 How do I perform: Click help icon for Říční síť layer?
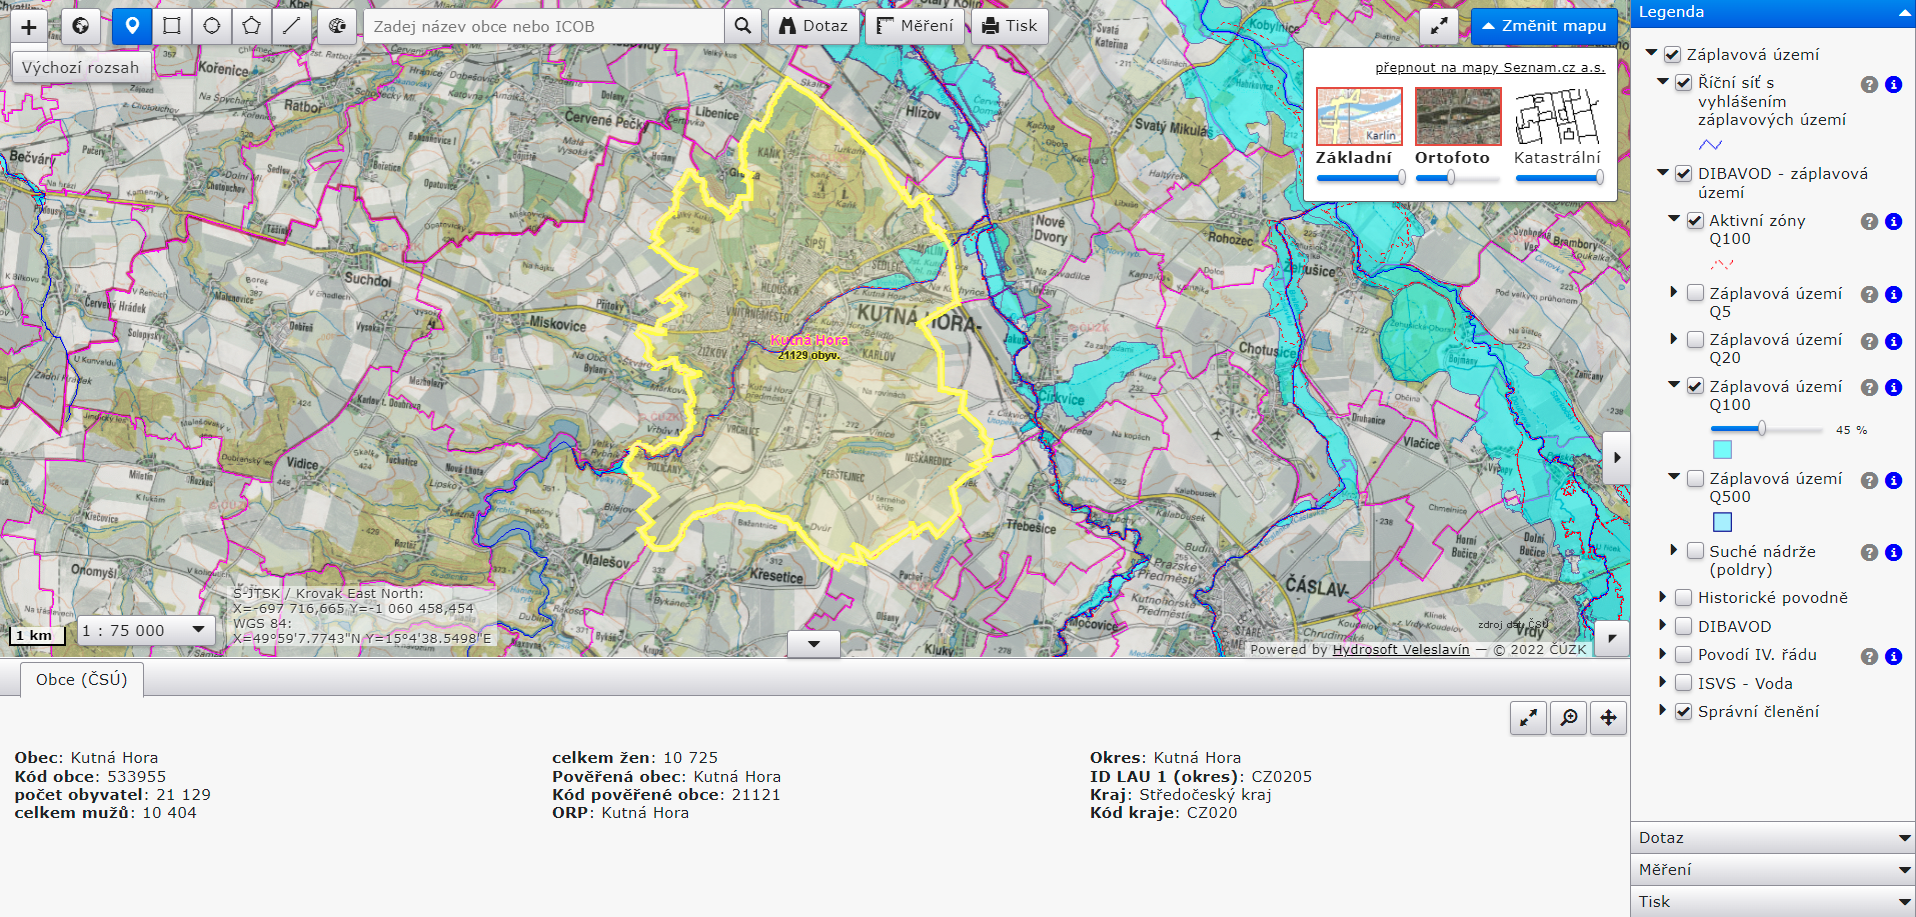point(1869,84)
